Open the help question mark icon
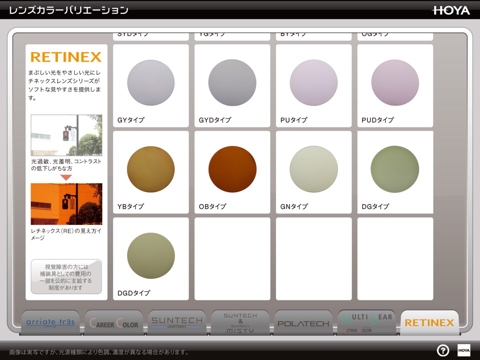Image resolution: width=480 pixels, height=360 pixels. coord(443,350)
